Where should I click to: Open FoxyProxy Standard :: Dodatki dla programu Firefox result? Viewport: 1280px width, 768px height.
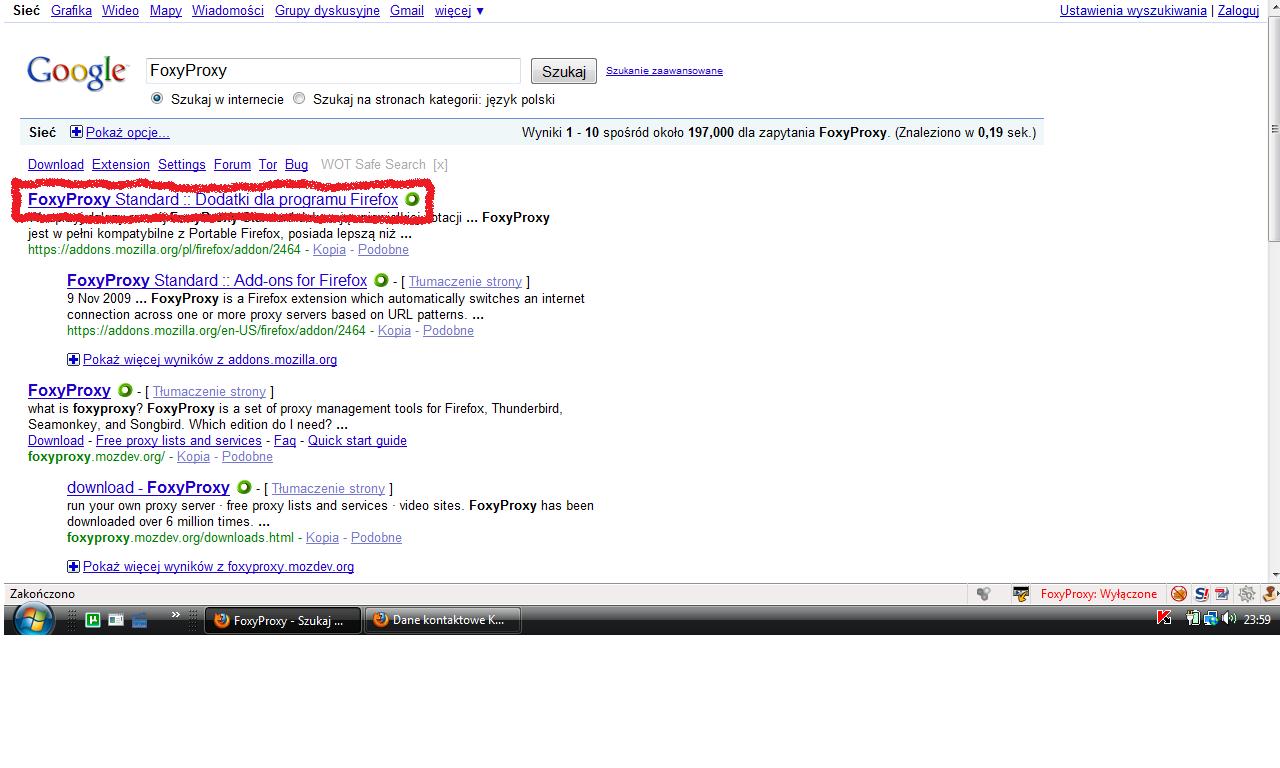coord(213,199)
